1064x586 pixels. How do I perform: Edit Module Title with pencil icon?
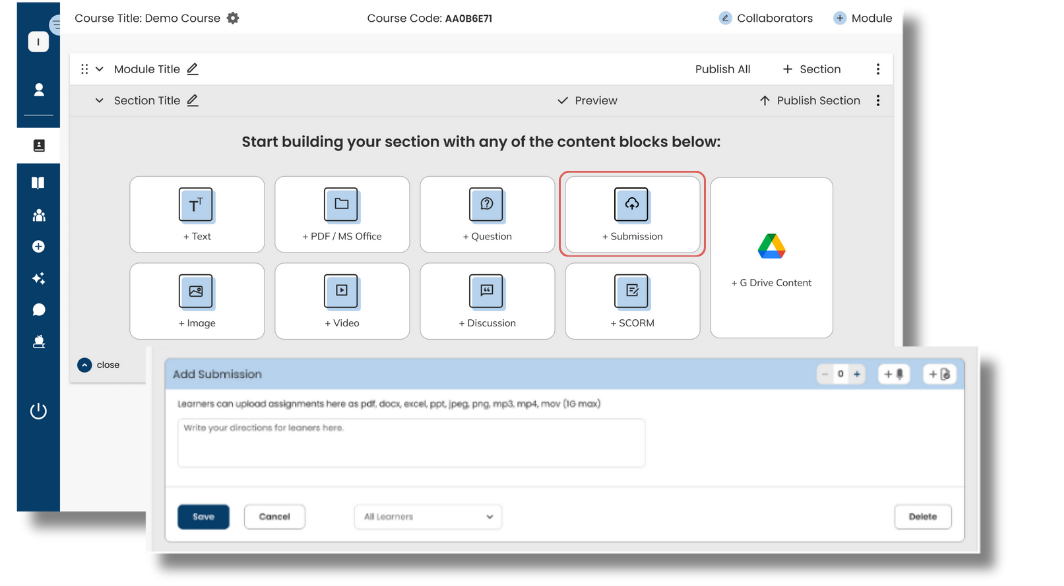coord(193,69)
